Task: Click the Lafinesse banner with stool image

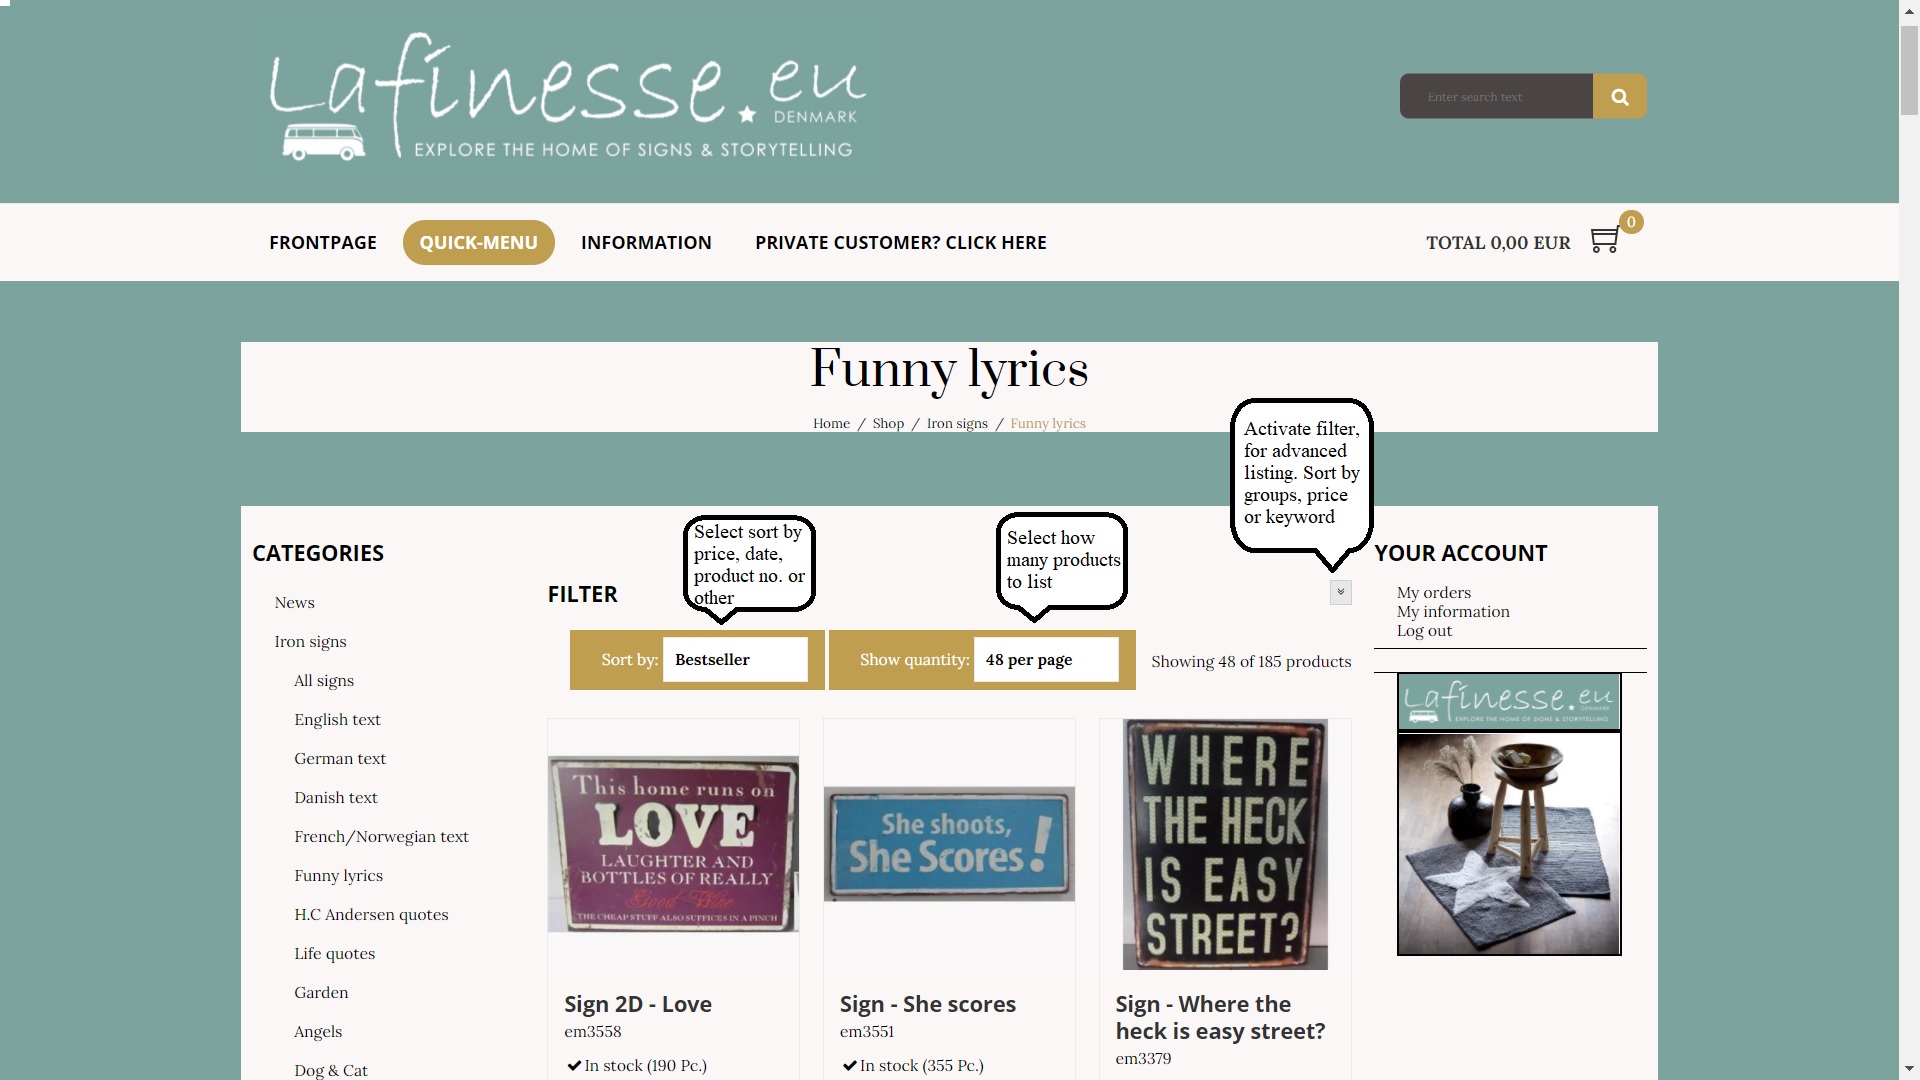Action: [x=1509, y=814]
